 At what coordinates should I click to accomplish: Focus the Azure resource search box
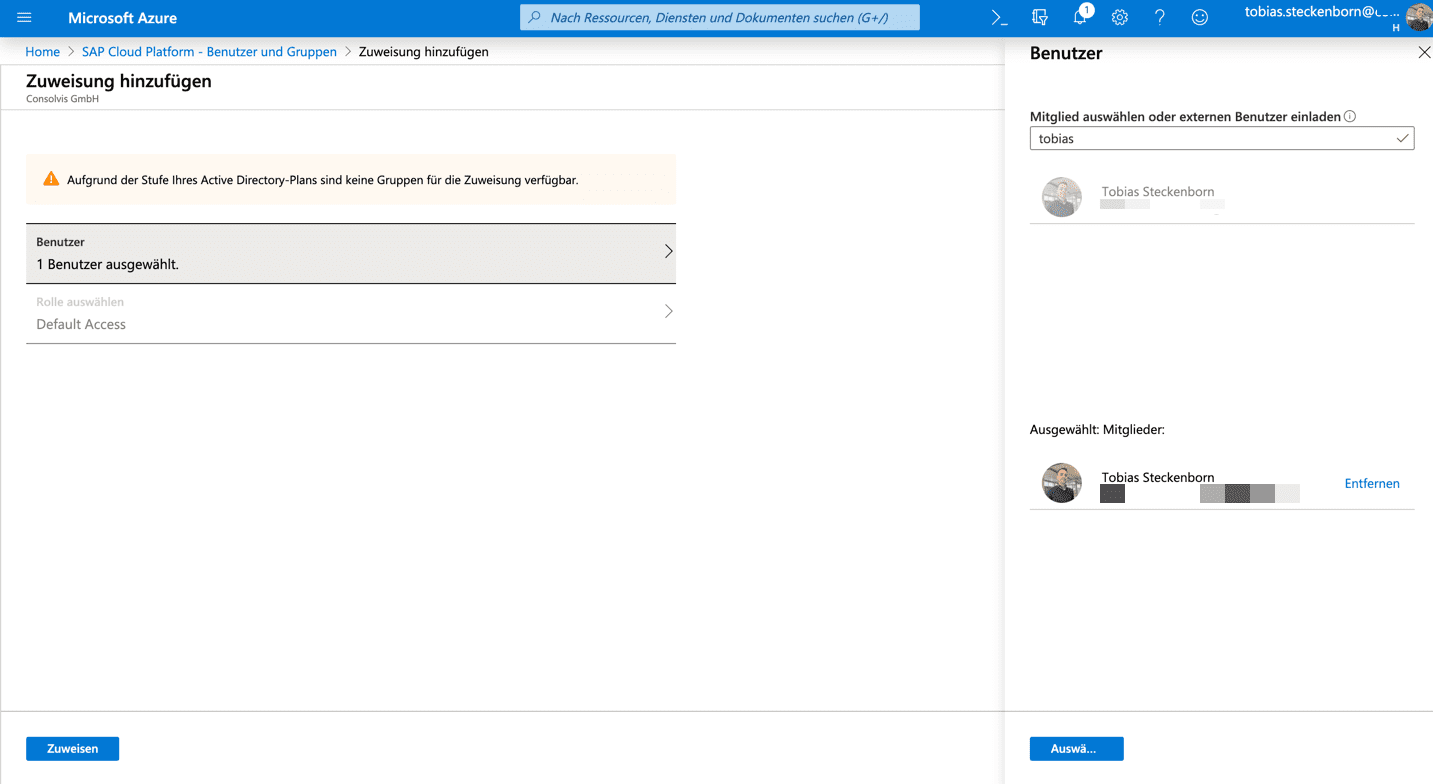click(720, 18)
